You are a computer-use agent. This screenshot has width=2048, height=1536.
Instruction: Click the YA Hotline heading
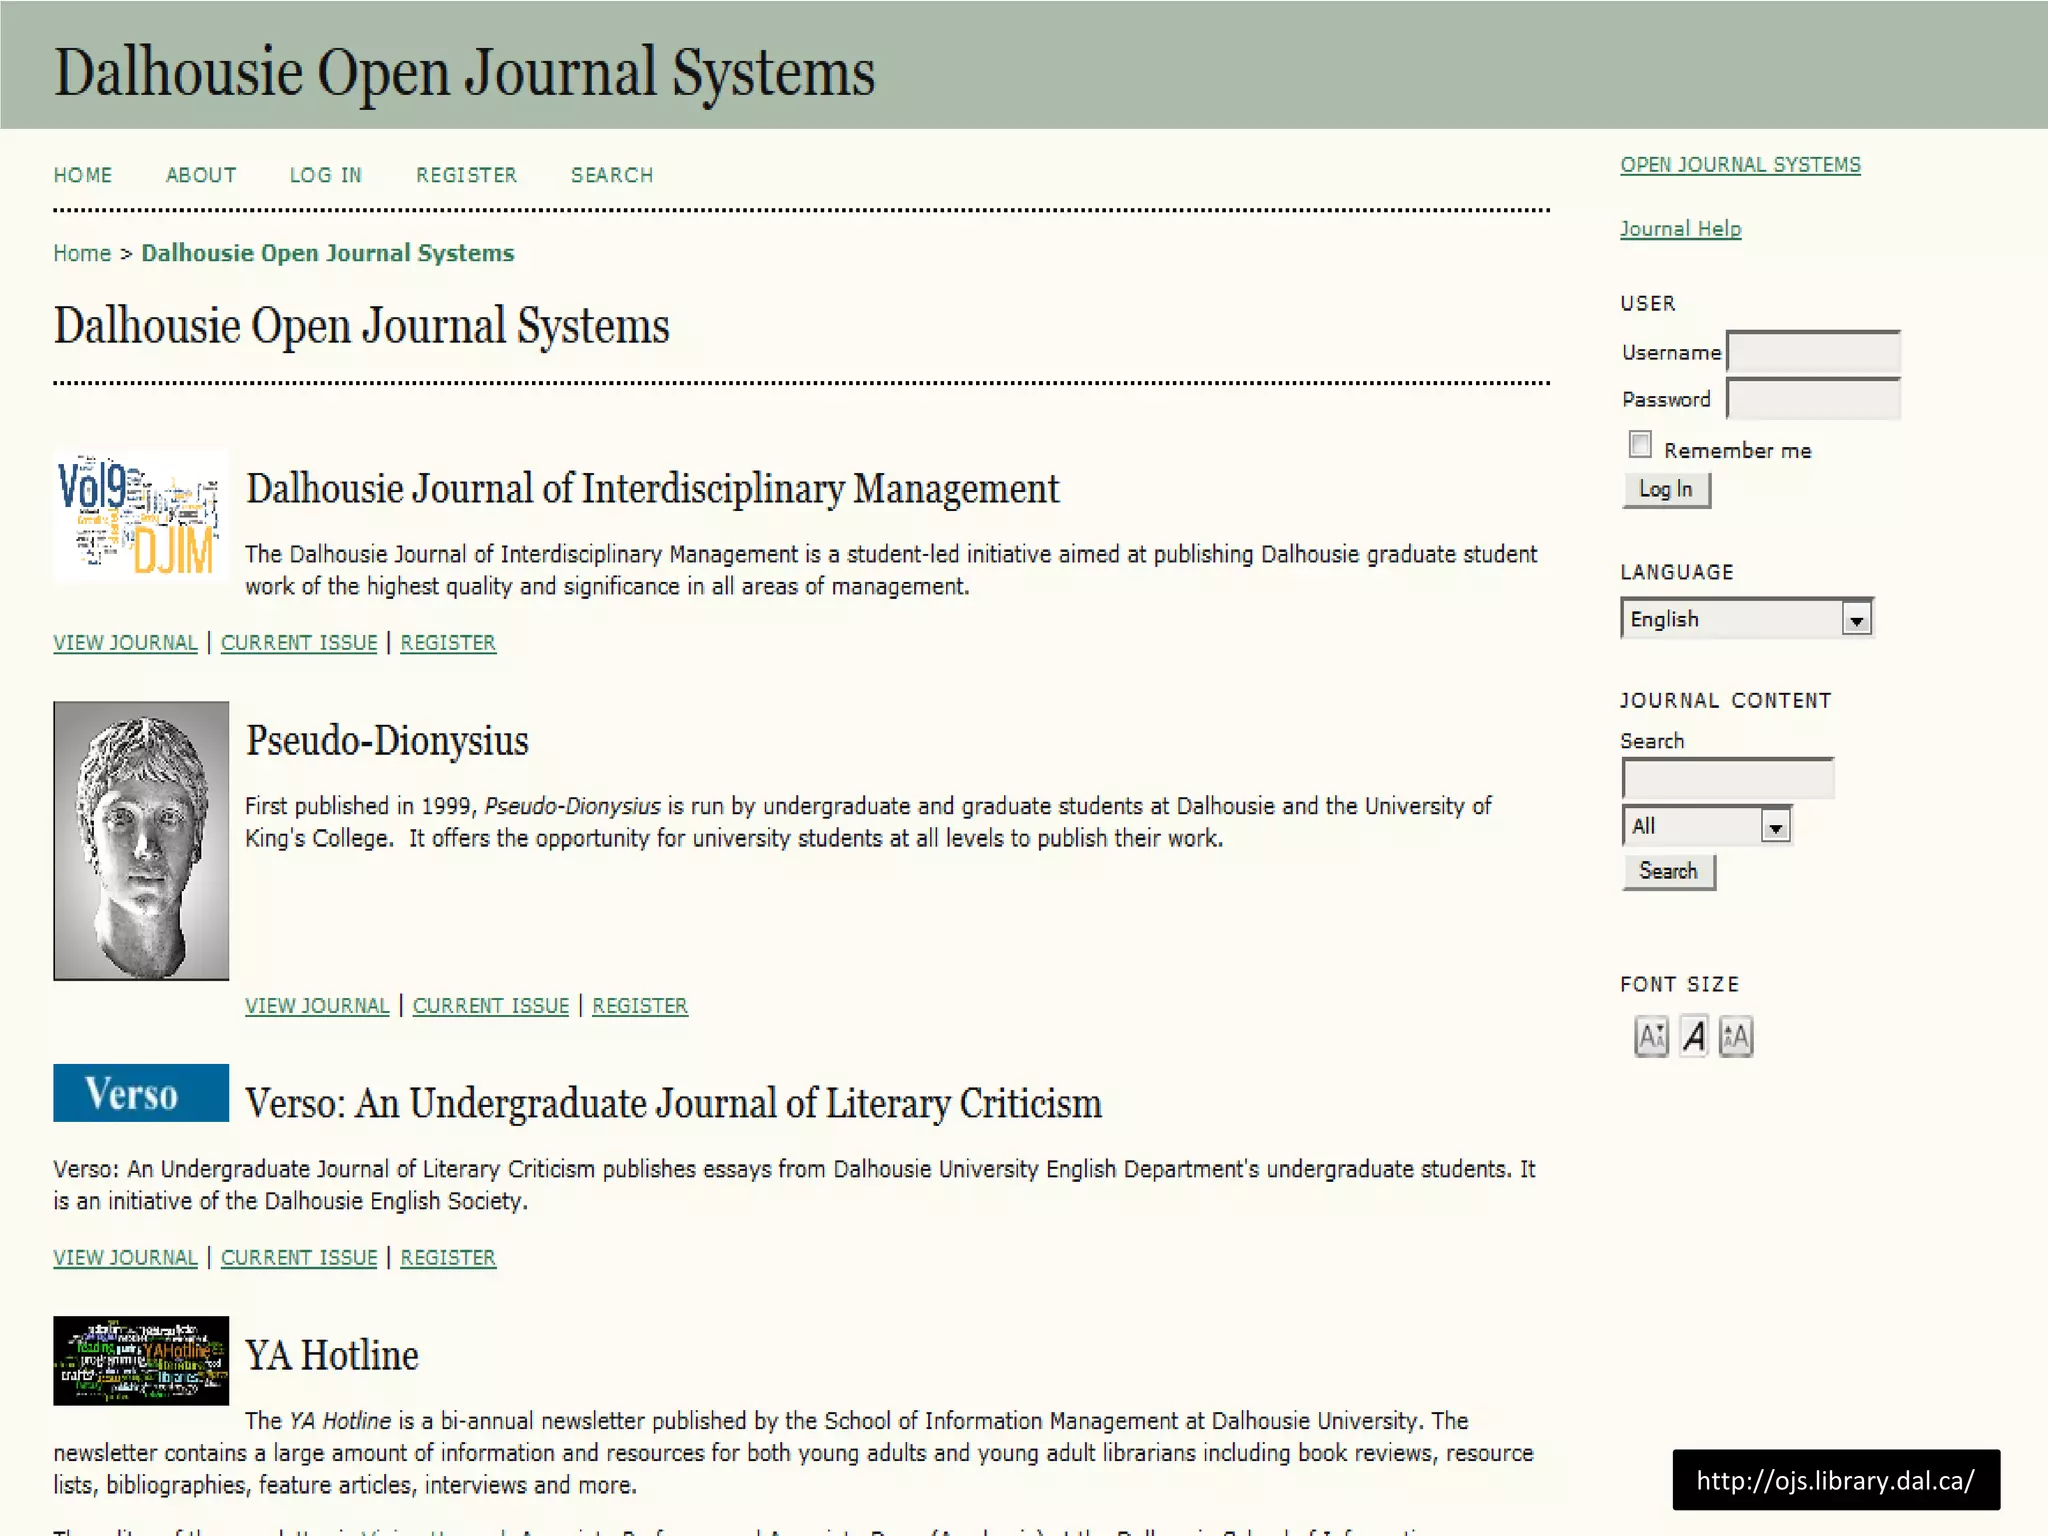click(332, 1356)
